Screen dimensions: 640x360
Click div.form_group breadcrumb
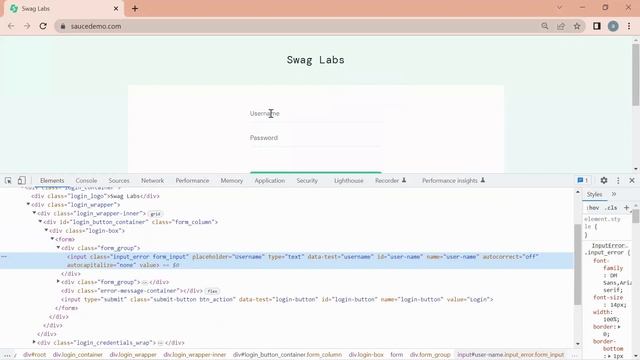tap(430, 355)
